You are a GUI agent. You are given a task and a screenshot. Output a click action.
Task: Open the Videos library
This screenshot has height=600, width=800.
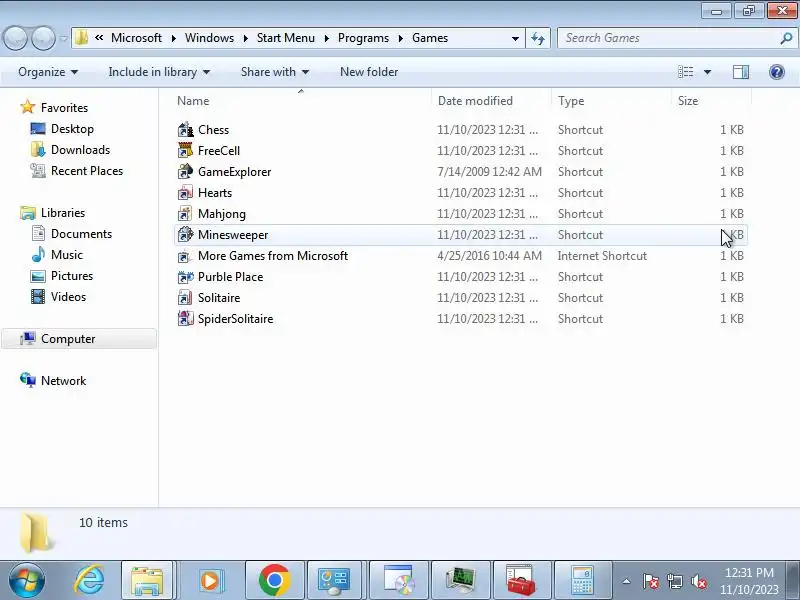point(68,296)
